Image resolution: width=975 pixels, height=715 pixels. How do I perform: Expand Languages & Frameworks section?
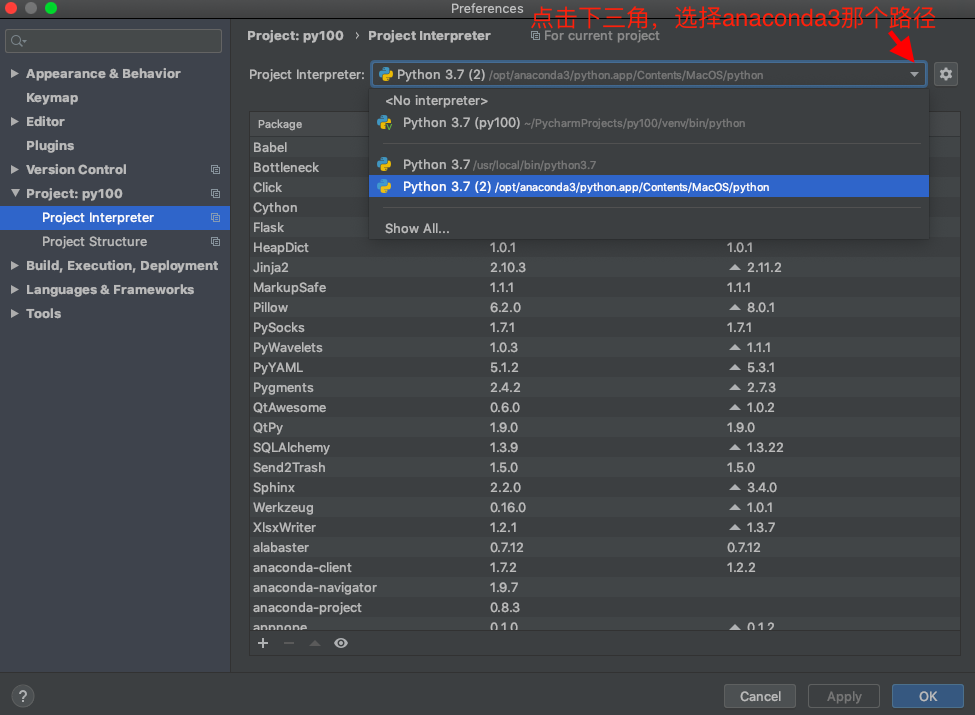tap(14, 290)
